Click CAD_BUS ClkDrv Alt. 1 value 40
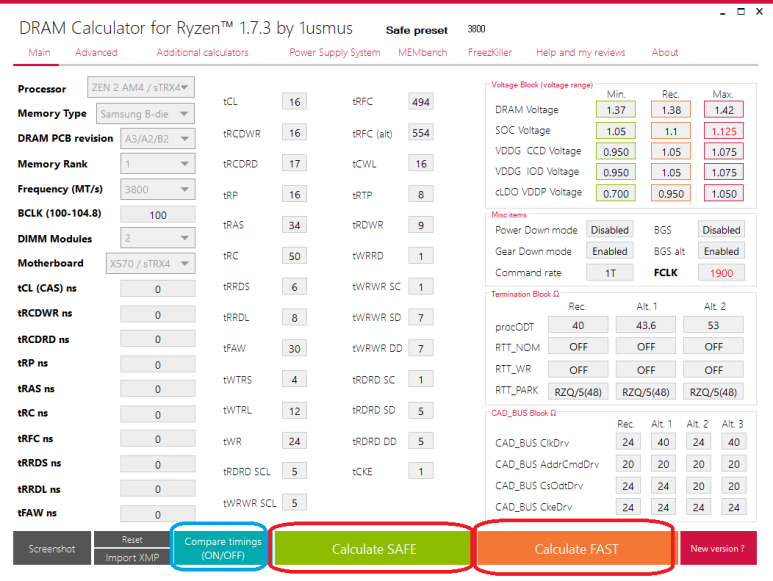Viewport: 773px width, 581px height. coord(663,442)
